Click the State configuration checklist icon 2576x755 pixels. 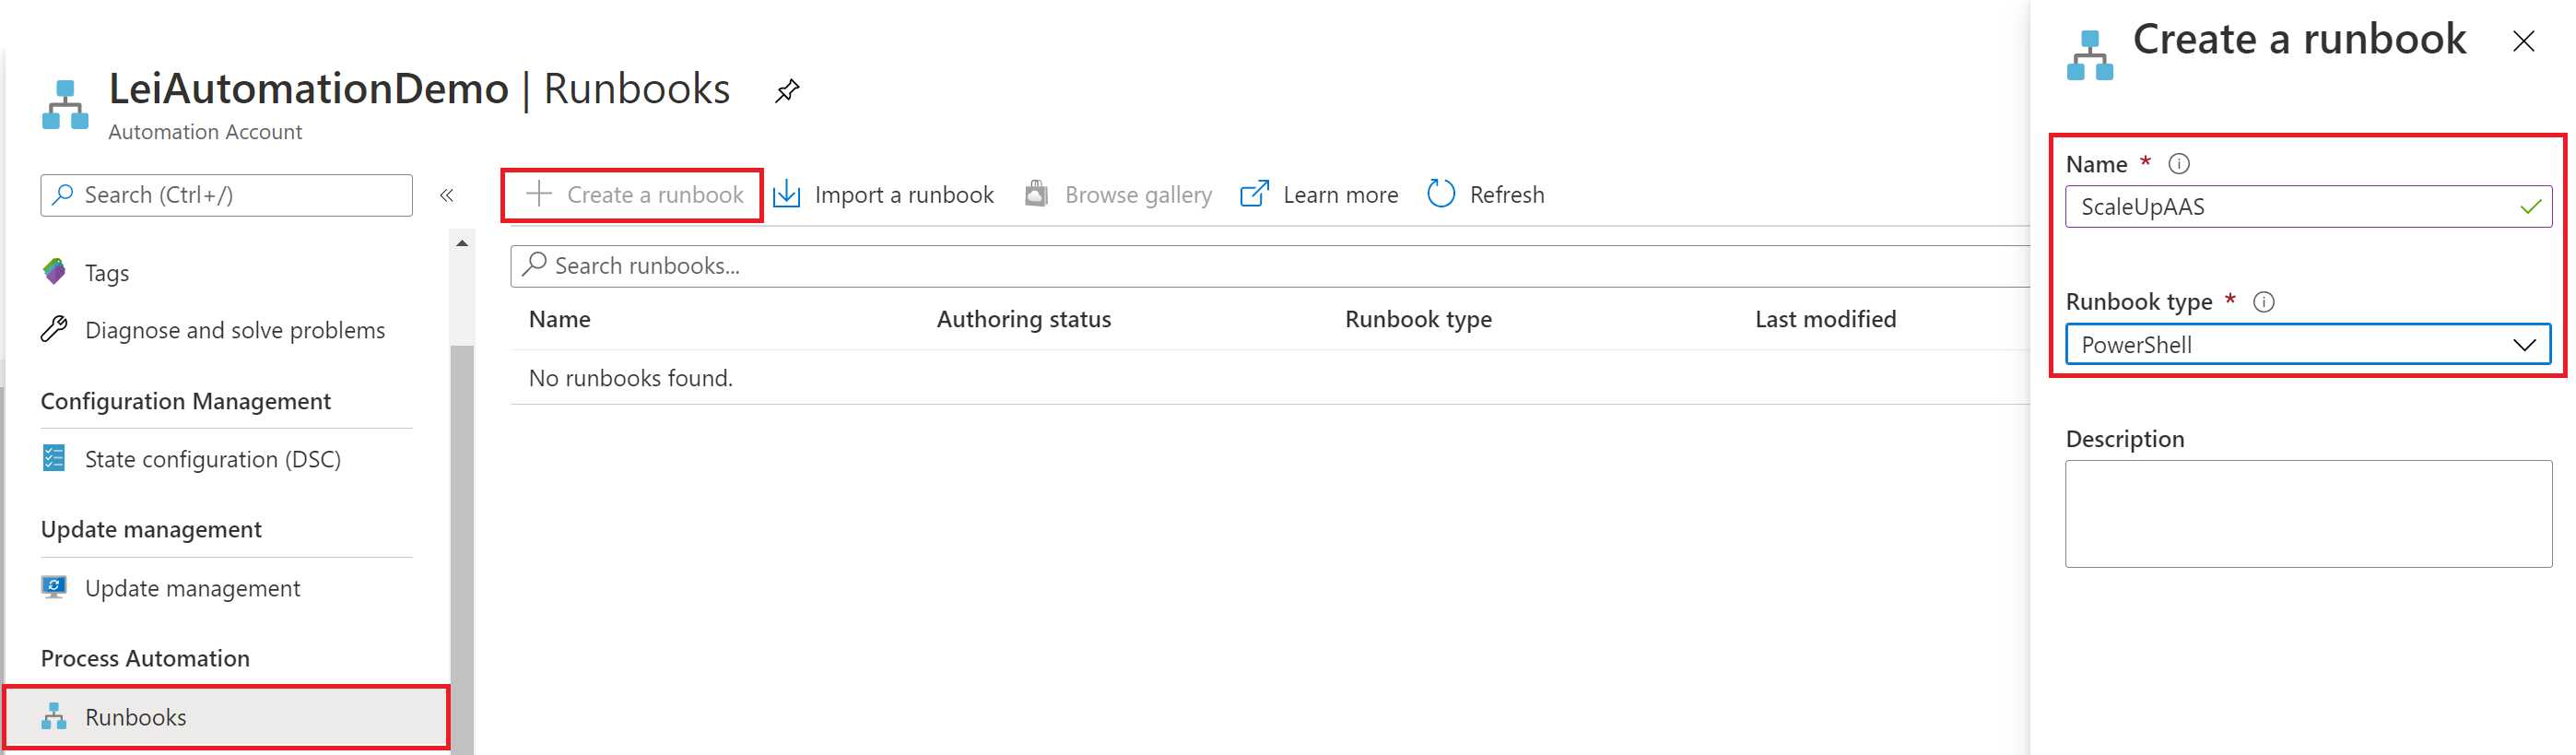coord(54,458)
